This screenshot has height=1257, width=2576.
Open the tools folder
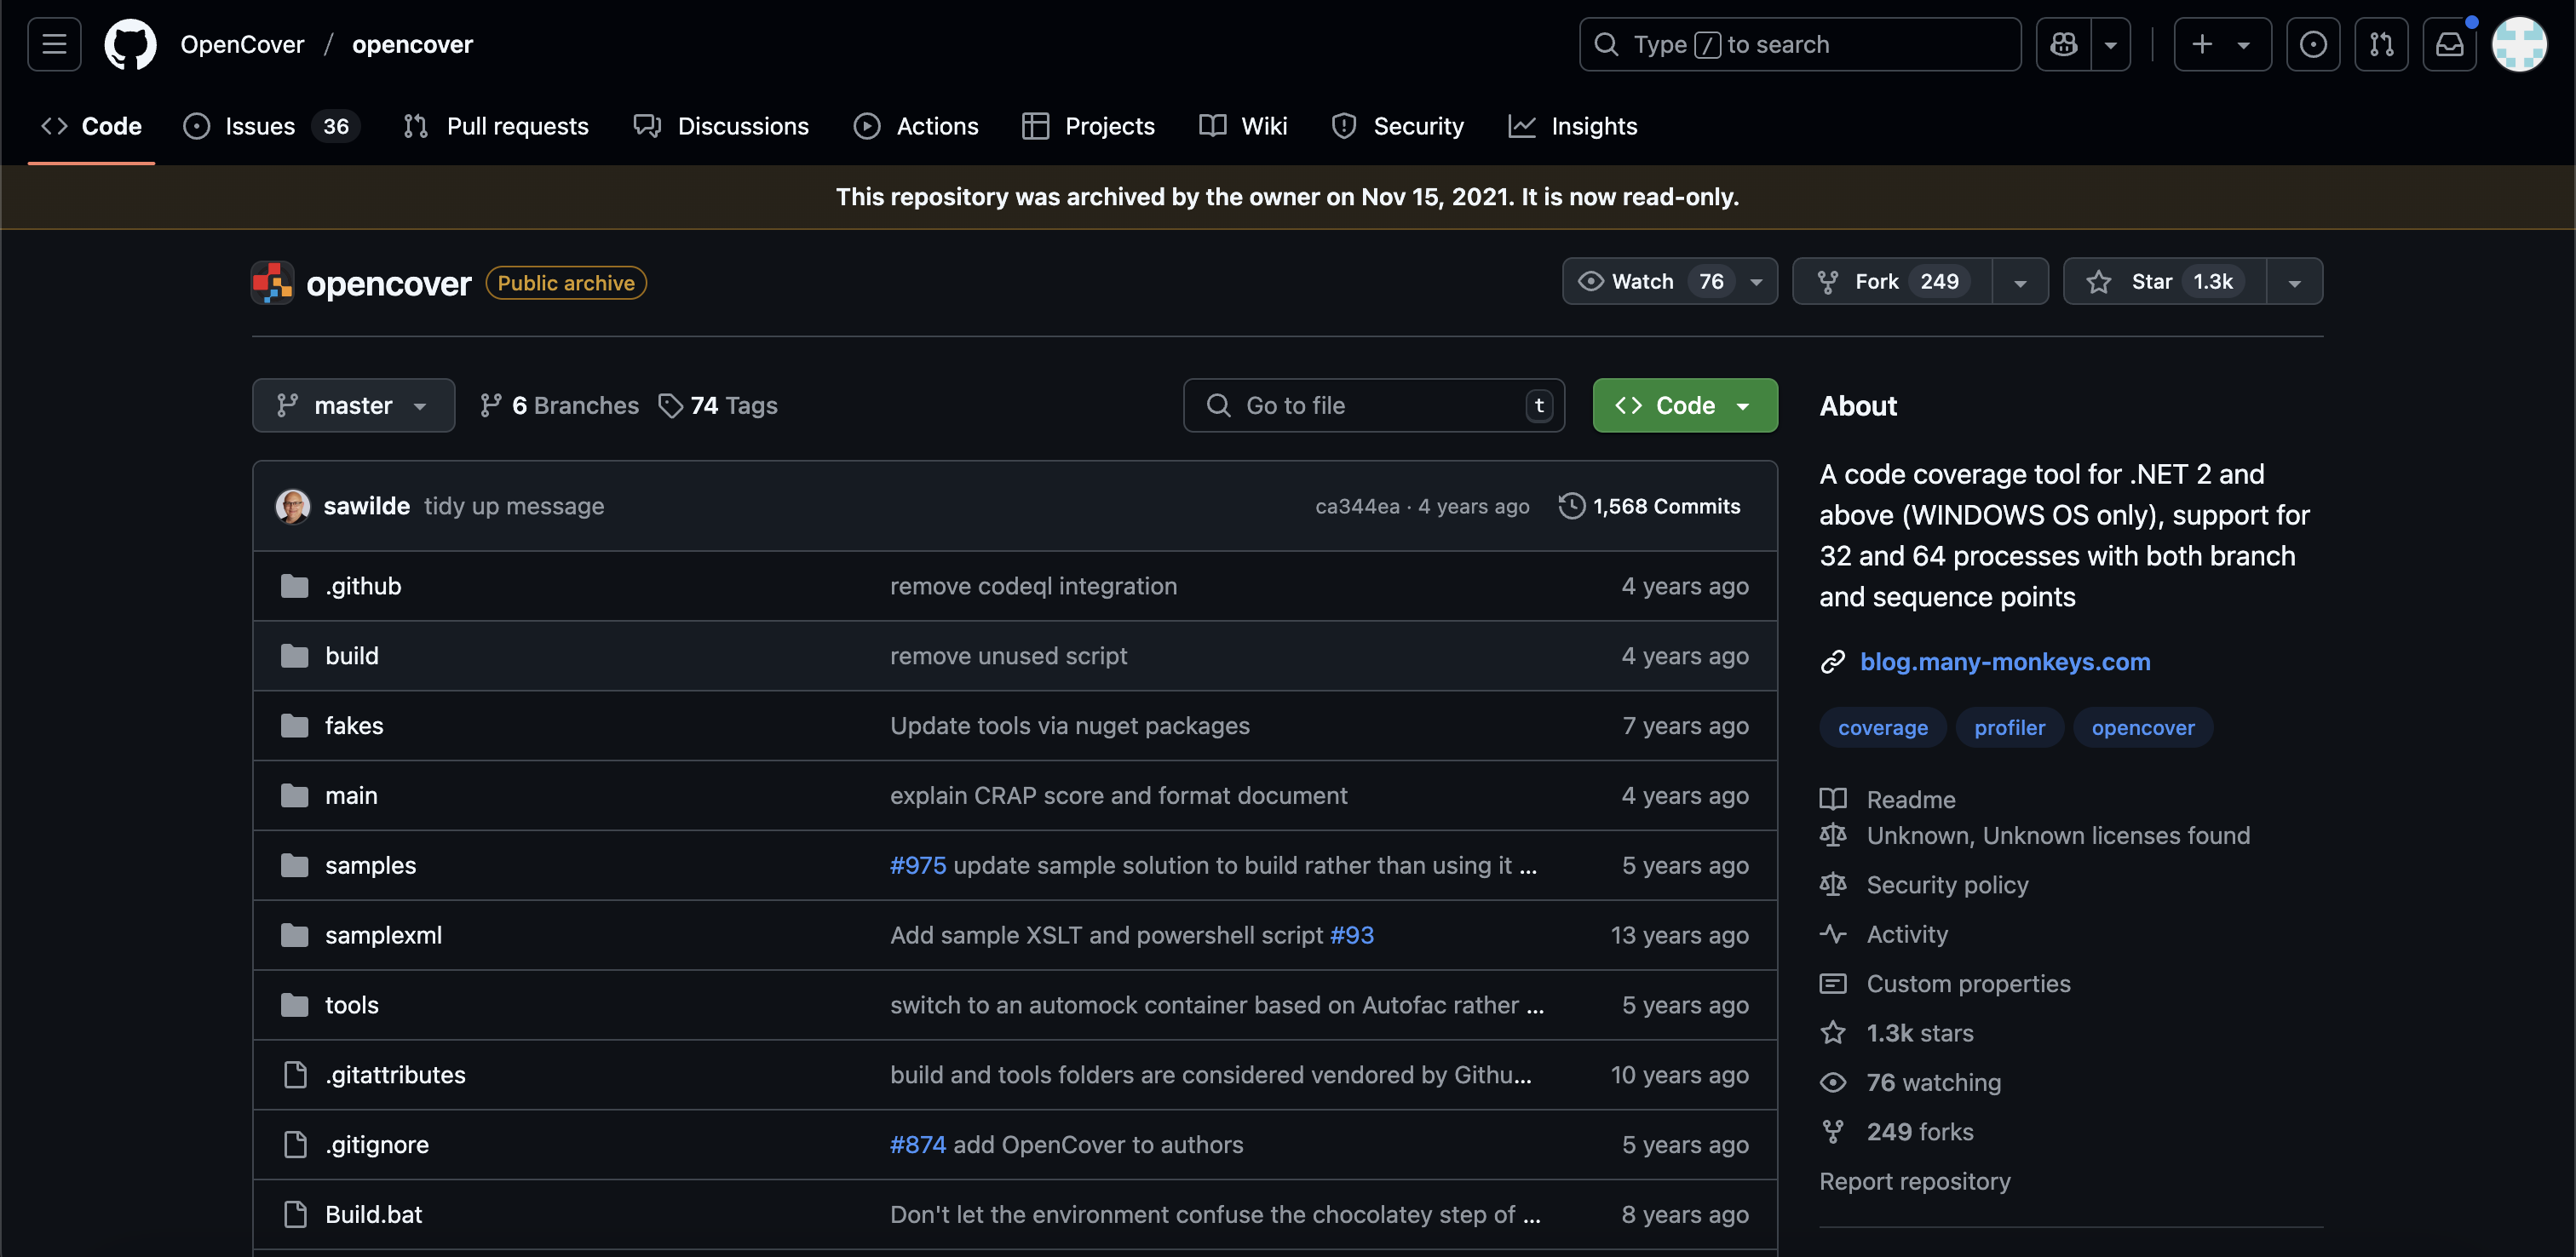352,1005
